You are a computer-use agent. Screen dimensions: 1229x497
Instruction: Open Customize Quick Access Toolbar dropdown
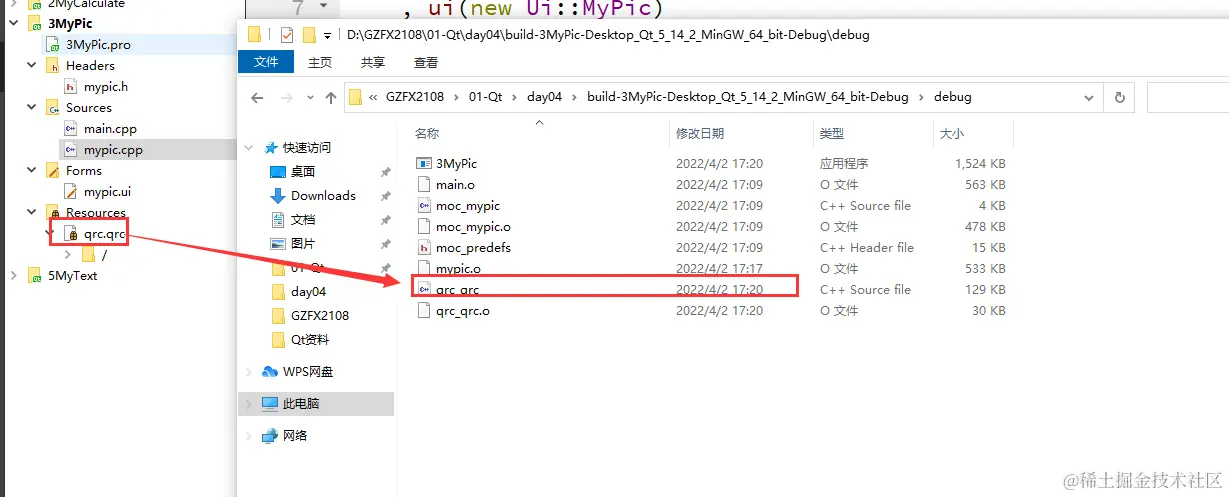(326, 36)
